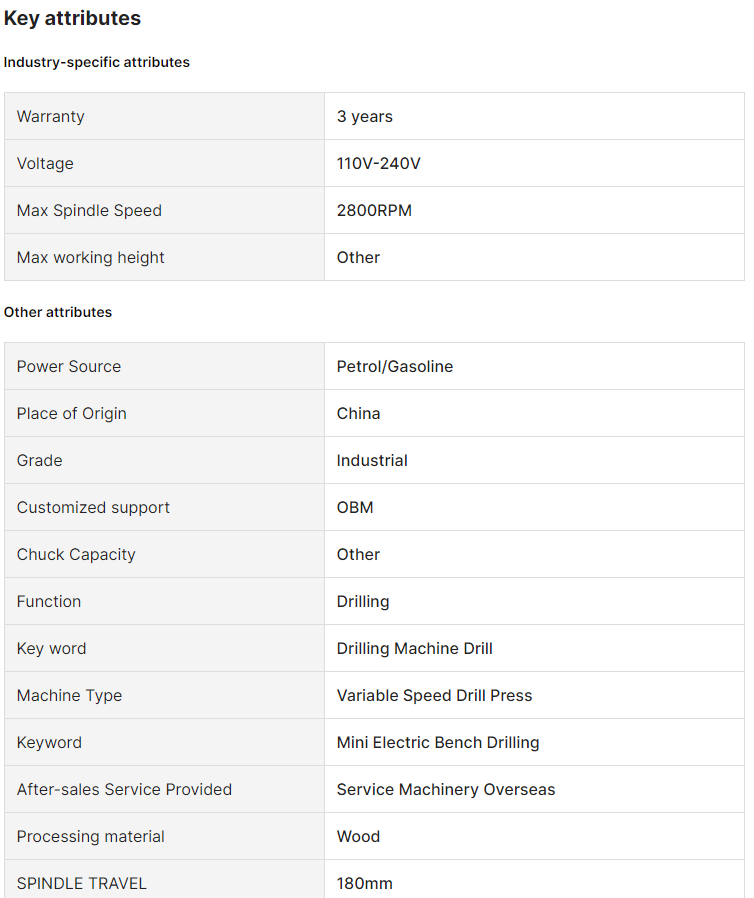Click the Drilling Machine Drill text
This screenshot has height=898, width=754.
pos(415,649)
